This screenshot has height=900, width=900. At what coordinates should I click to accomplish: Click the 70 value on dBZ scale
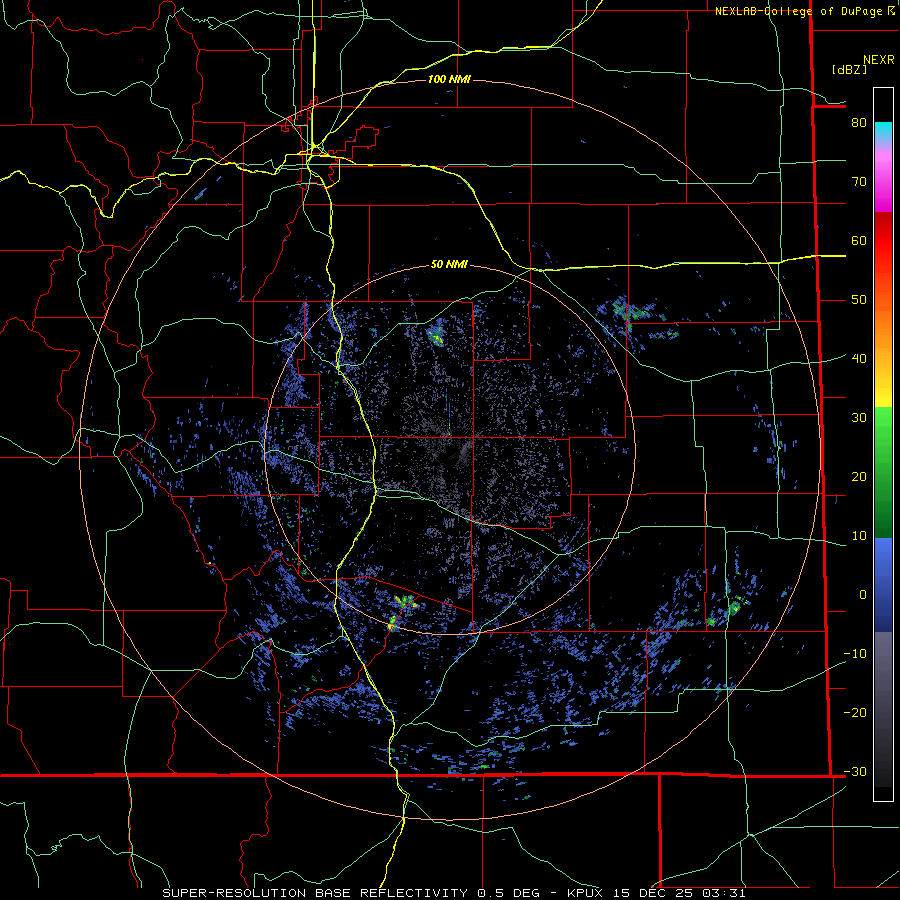click(x=859, y=181)
